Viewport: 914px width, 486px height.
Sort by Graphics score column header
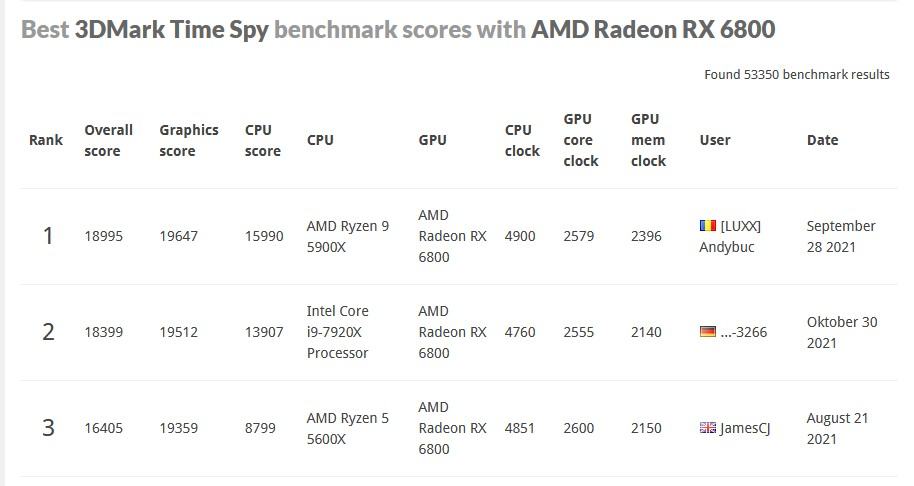tap(189, 140)
